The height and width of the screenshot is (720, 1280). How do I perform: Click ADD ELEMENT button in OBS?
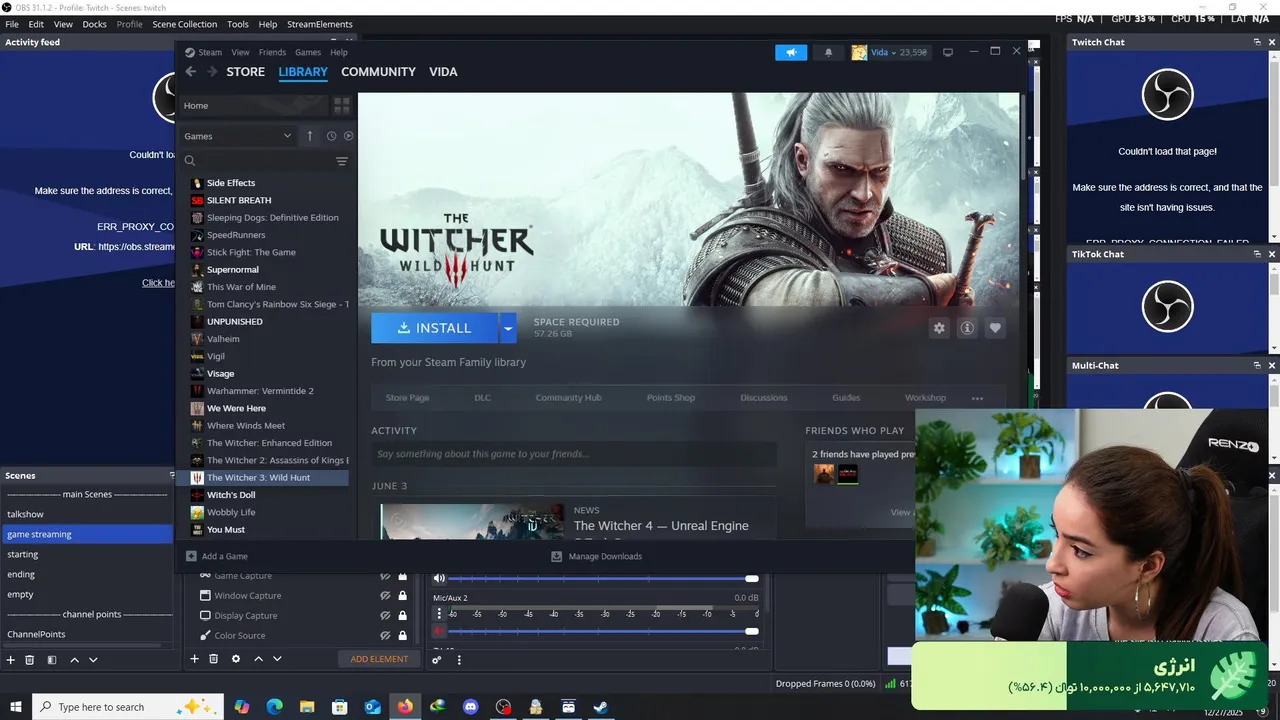click(379, 659)
